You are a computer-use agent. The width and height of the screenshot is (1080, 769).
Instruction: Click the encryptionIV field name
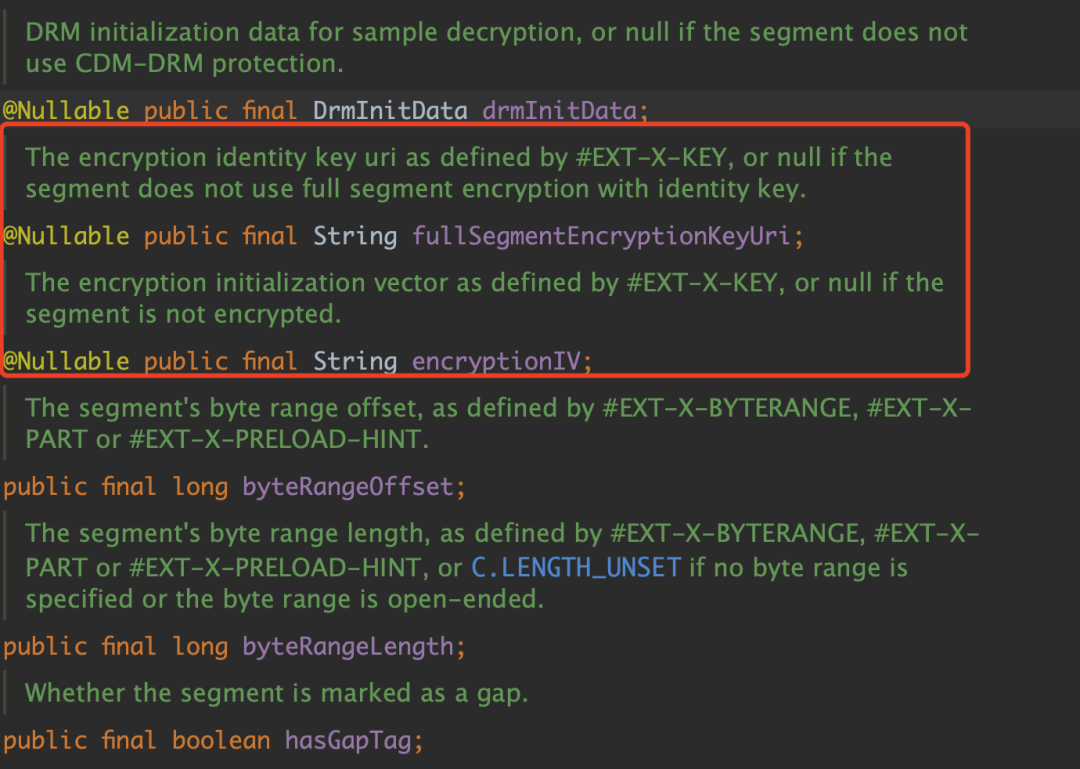click(x=497, y=362)
